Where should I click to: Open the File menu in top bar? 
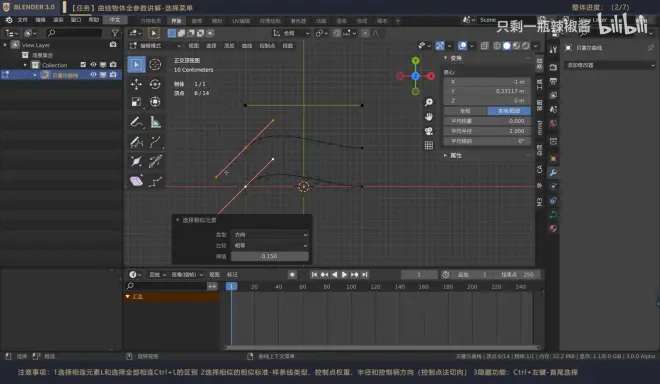pos(22,20)
